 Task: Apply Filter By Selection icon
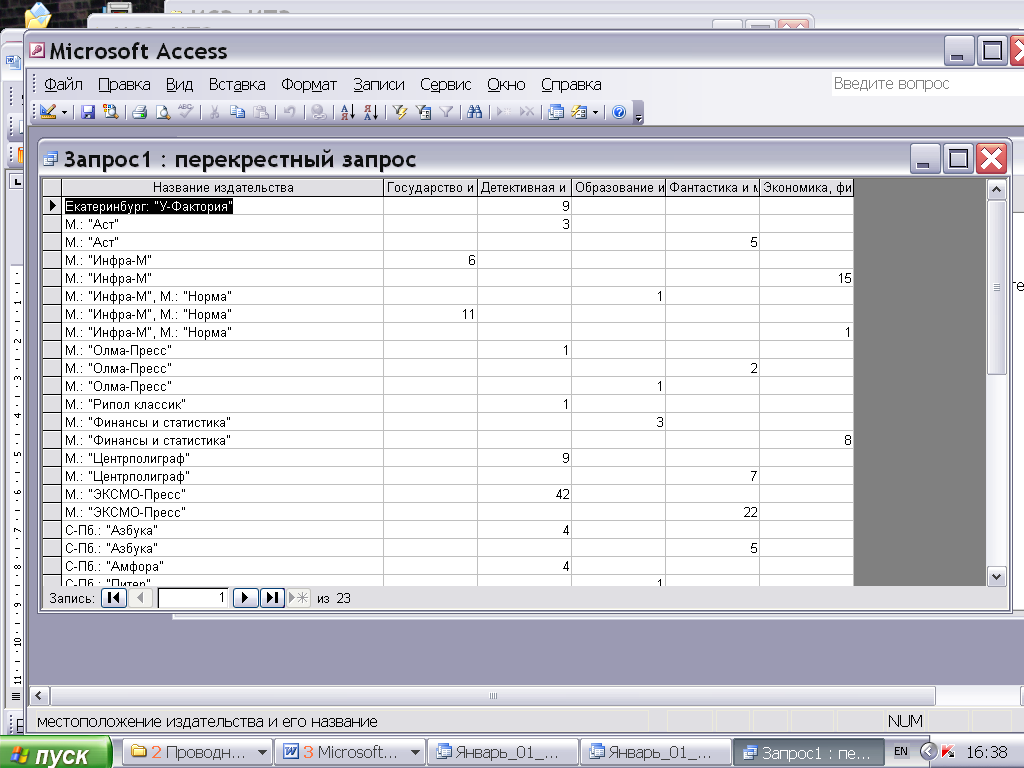pos(400,112)
